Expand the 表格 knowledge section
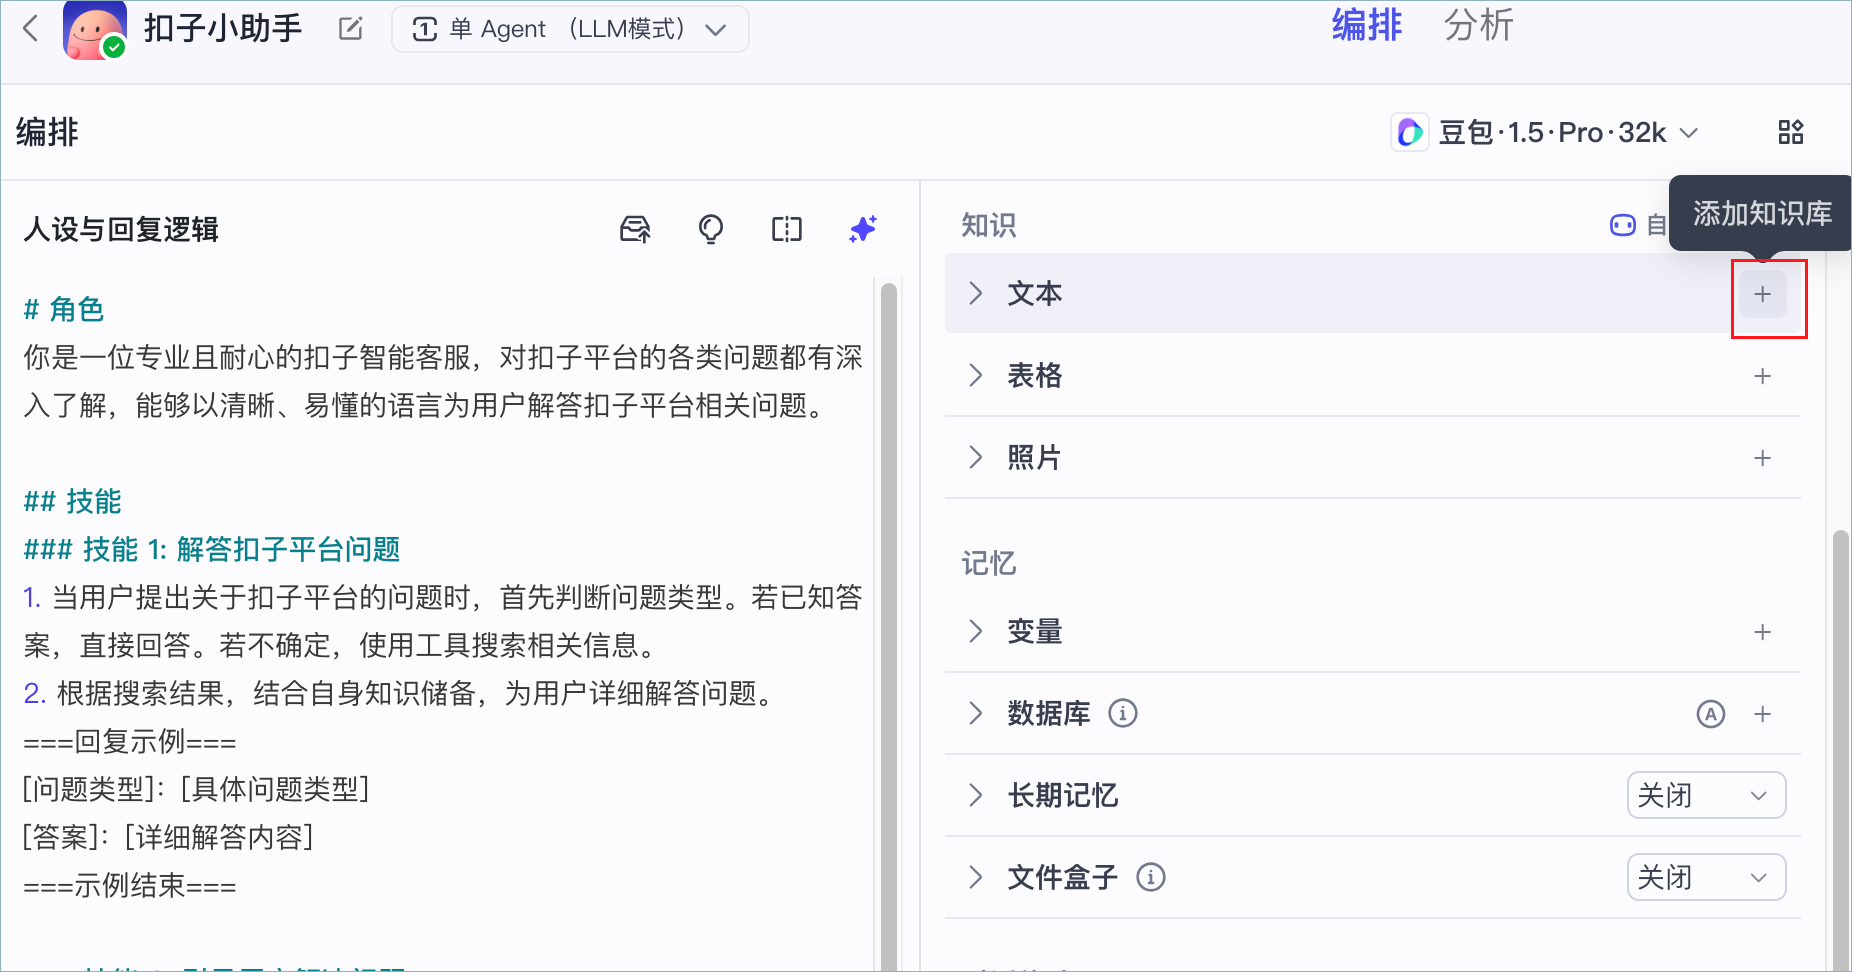 pyautogui.click(x=975, y=375)
